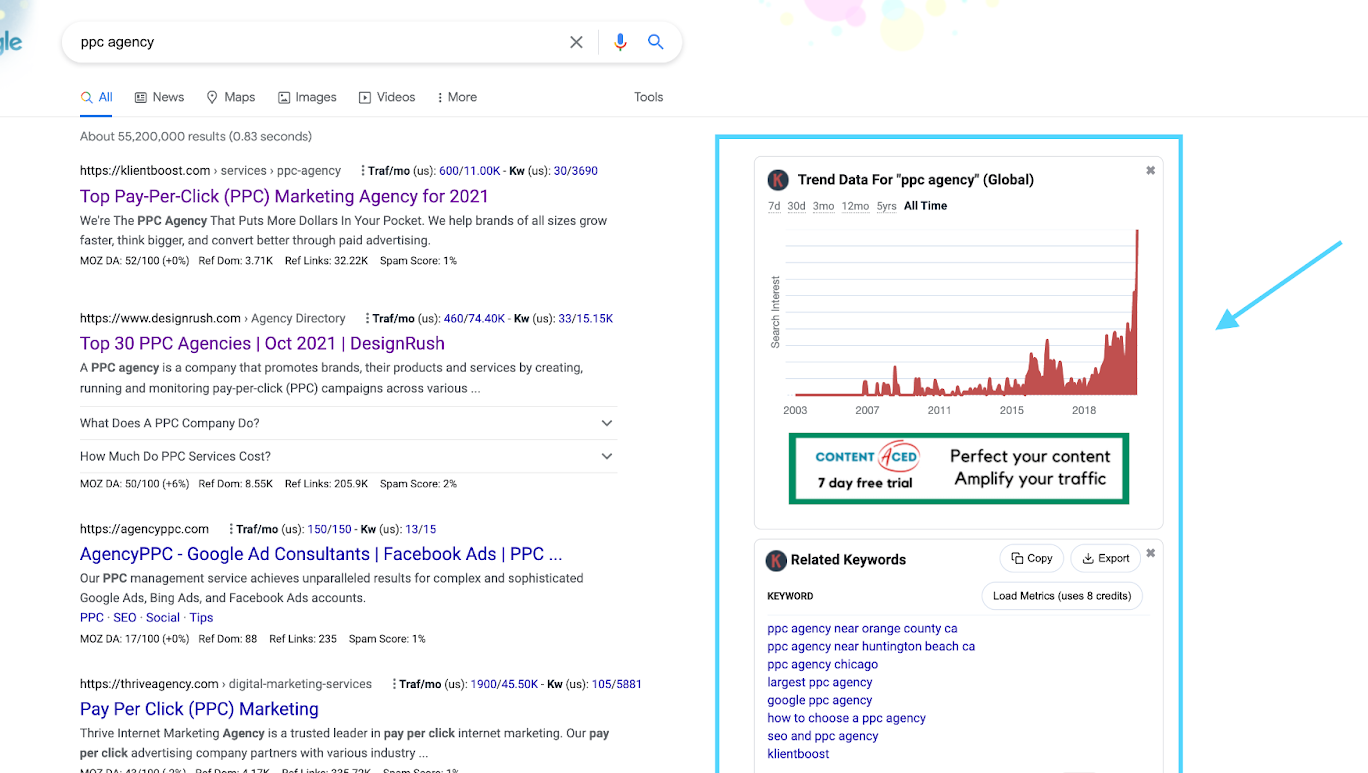Image resolution: width=1368 pixels, height=773 pixels.
Task: Switch to the Images tab
Action: coord(307,97)
